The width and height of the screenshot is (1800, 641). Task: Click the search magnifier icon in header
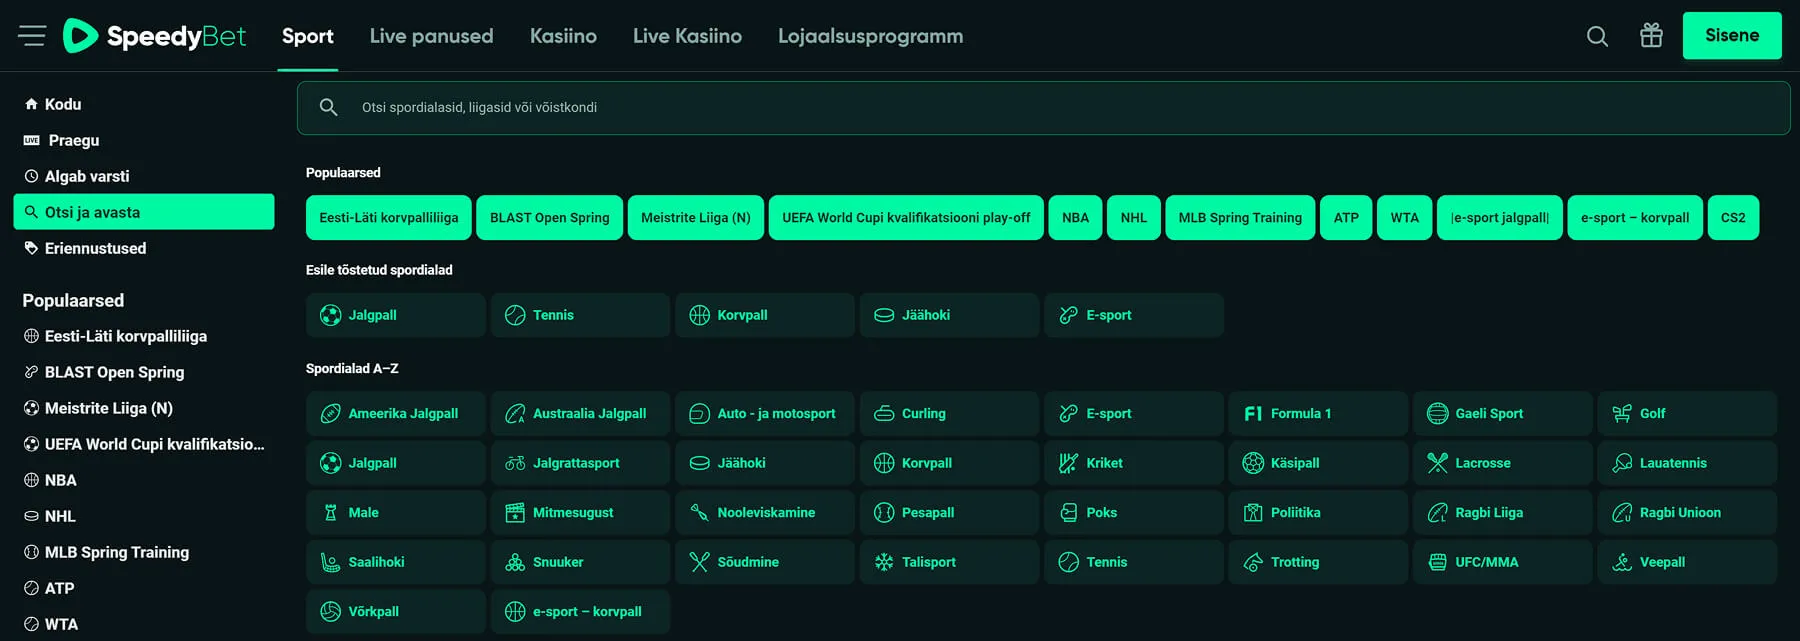(1597, 36)
